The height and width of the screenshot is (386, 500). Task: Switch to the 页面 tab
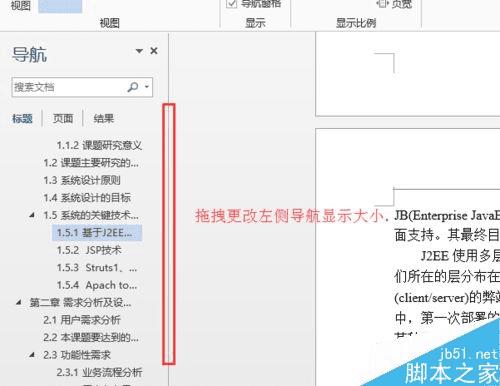[x=63, y=118]
